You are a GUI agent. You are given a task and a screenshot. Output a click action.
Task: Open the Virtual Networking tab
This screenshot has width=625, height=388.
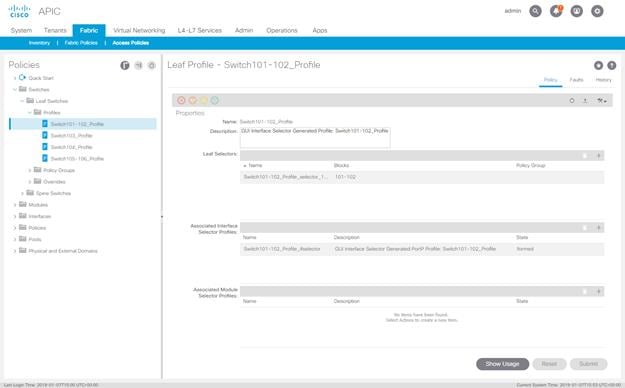click(x=139, y=30)
